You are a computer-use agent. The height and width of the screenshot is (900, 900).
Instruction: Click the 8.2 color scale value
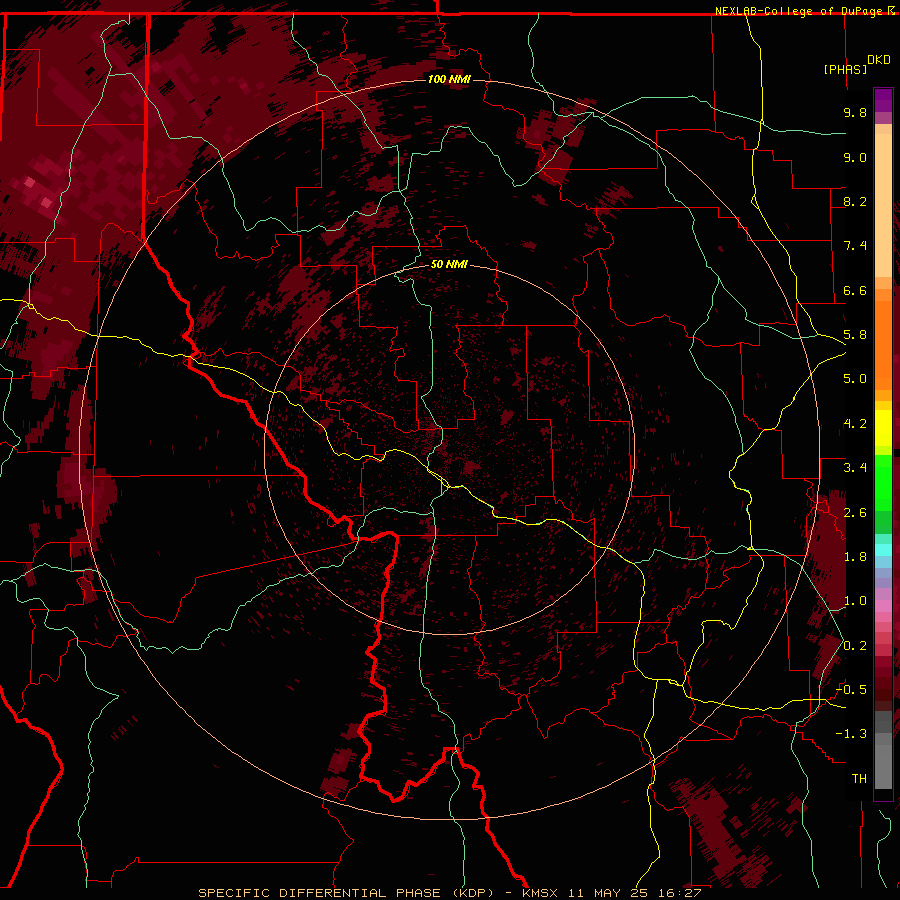click(855, 201)
